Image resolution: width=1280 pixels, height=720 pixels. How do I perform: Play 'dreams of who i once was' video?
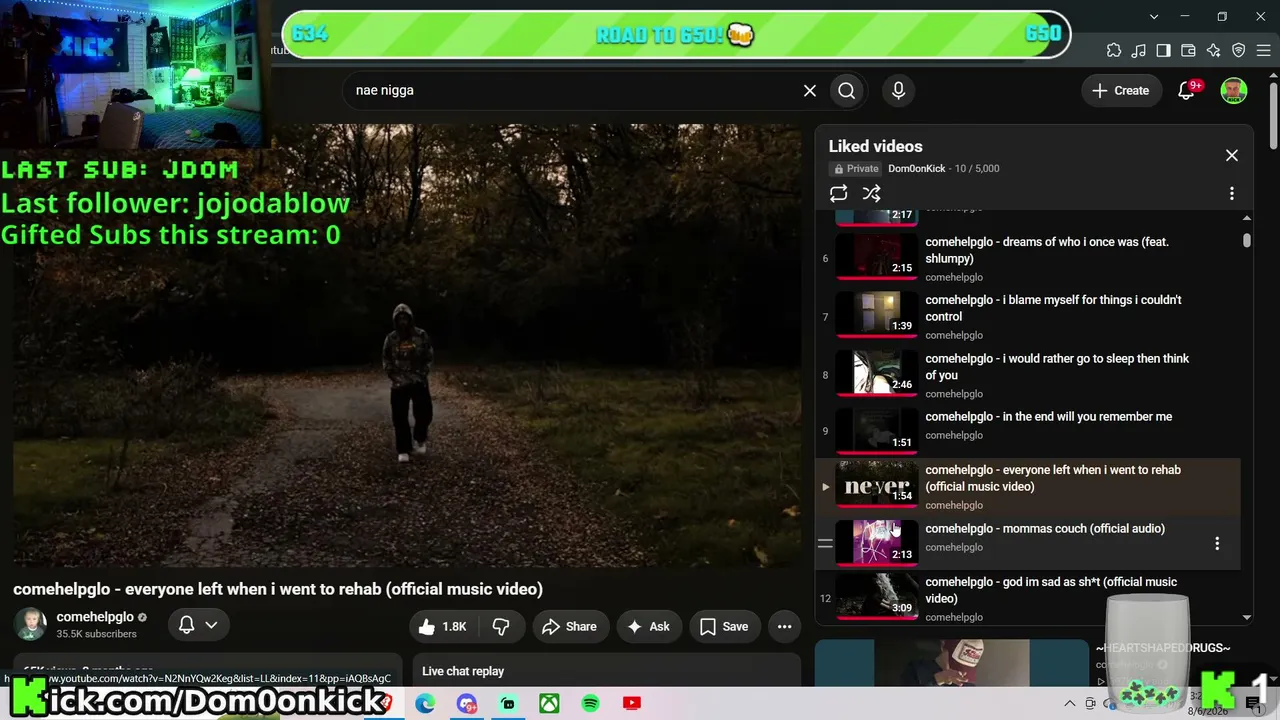click(x=1047, y=250)
